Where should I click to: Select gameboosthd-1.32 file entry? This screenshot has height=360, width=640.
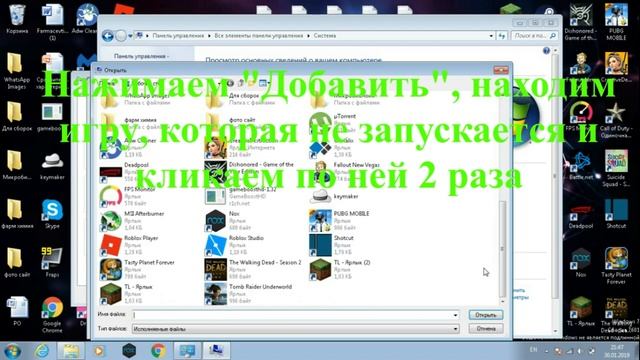click(x=241, y=196)
